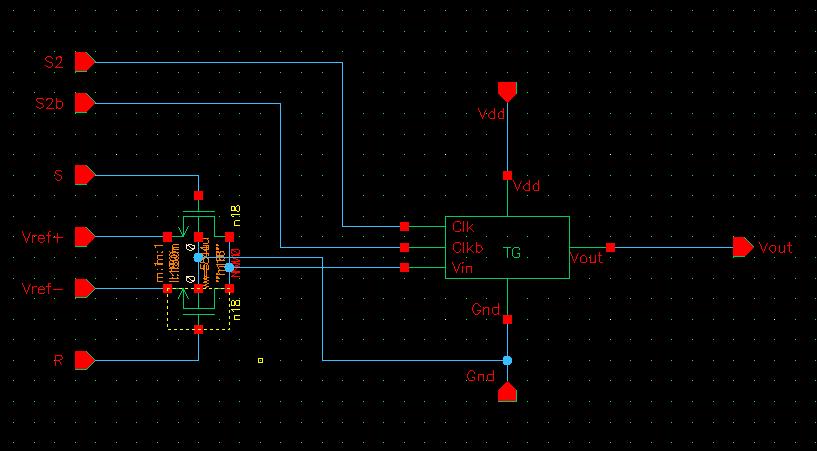Select the S input pin symbol
817x451 pixels.
(85, 175)
